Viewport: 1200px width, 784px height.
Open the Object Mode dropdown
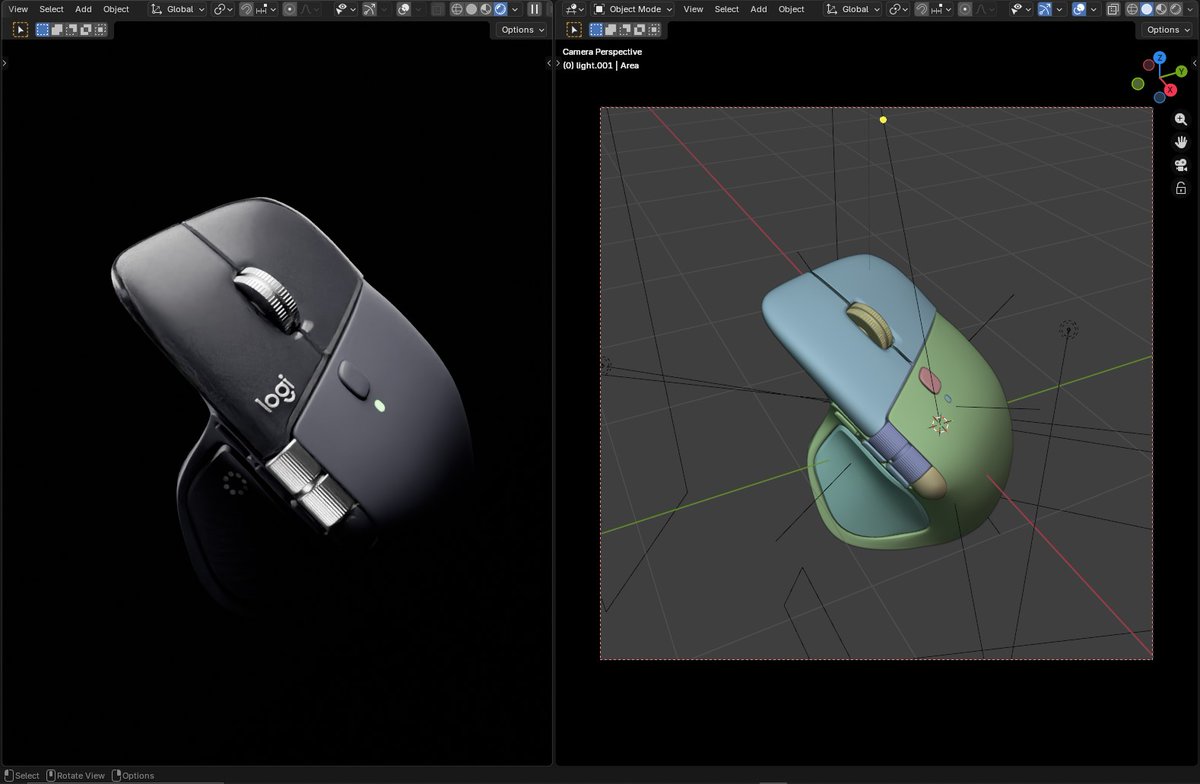tap(633, 9)
